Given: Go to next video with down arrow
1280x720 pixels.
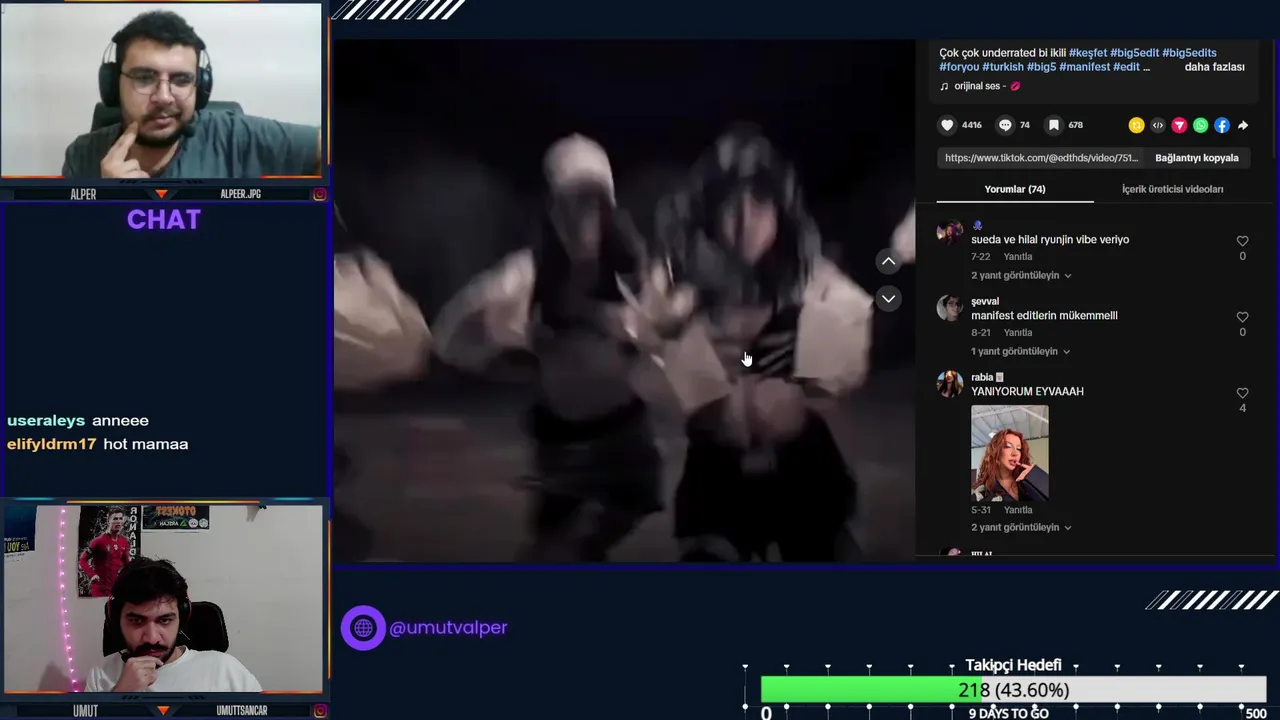Looking at the screenshot, I should click(x=888, y=299).
